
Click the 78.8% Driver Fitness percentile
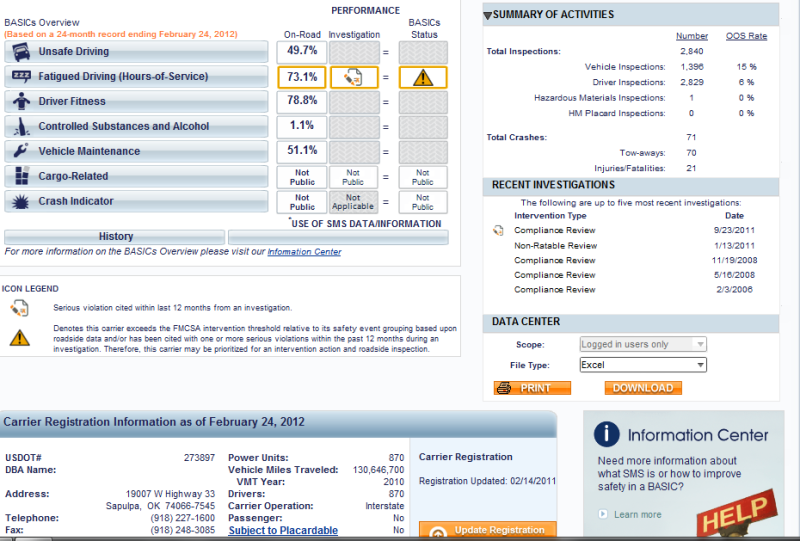pos(302,102)
